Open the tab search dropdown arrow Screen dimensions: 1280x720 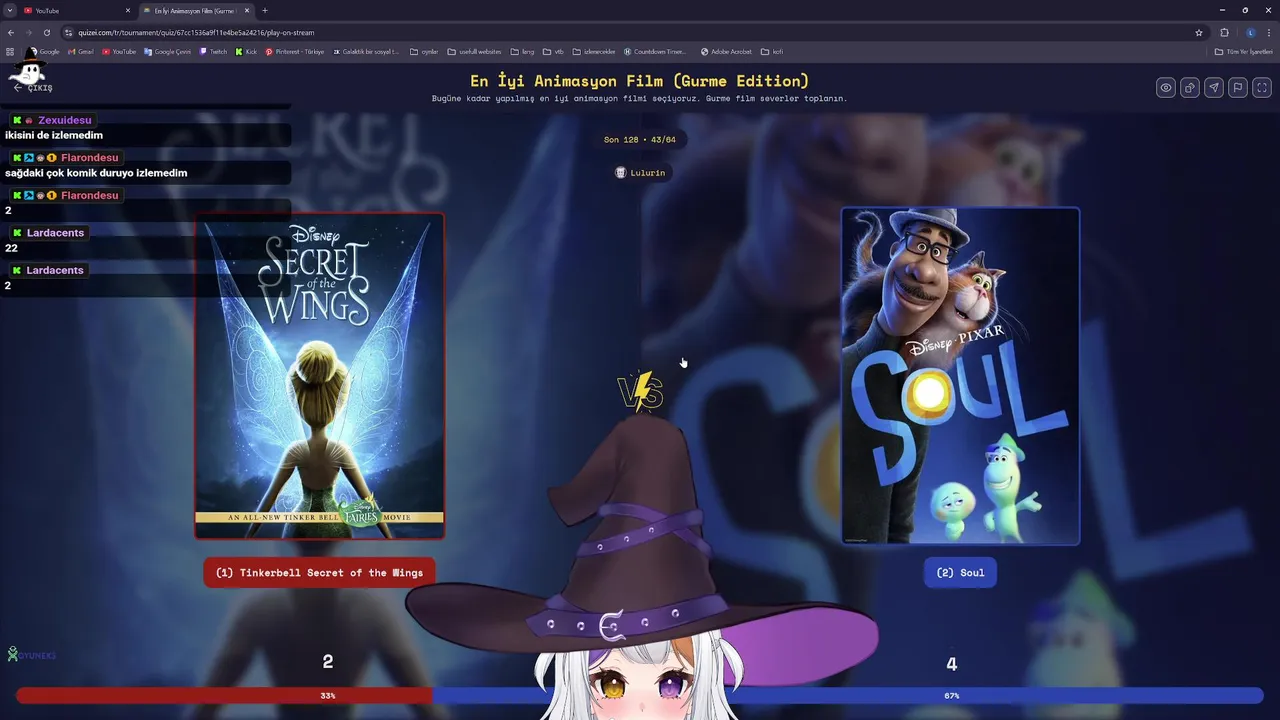pyautogui.click(x=9, y=10)
